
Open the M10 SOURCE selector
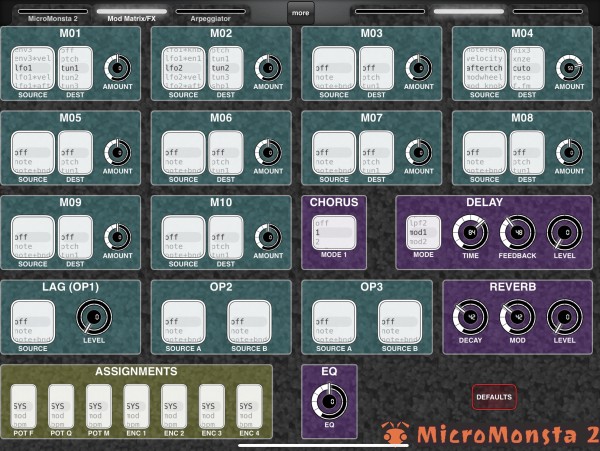(183, 237)
